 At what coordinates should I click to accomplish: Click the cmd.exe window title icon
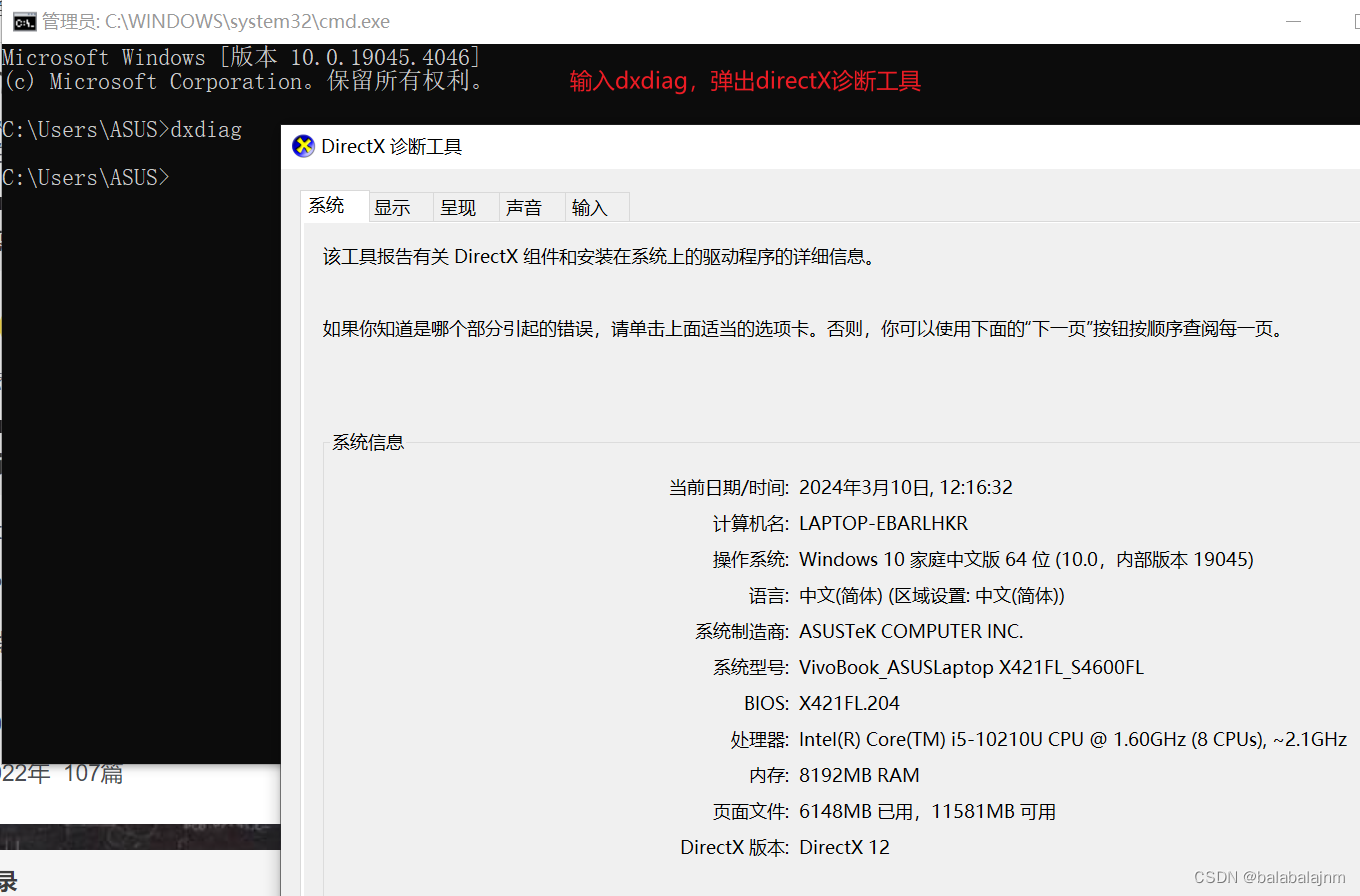(25, 21)
